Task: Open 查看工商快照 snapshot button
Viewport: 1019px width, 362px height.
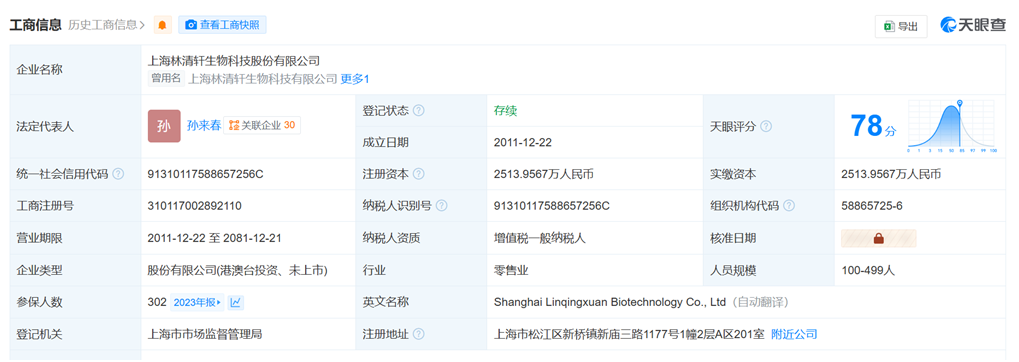Action: [222, 25]
